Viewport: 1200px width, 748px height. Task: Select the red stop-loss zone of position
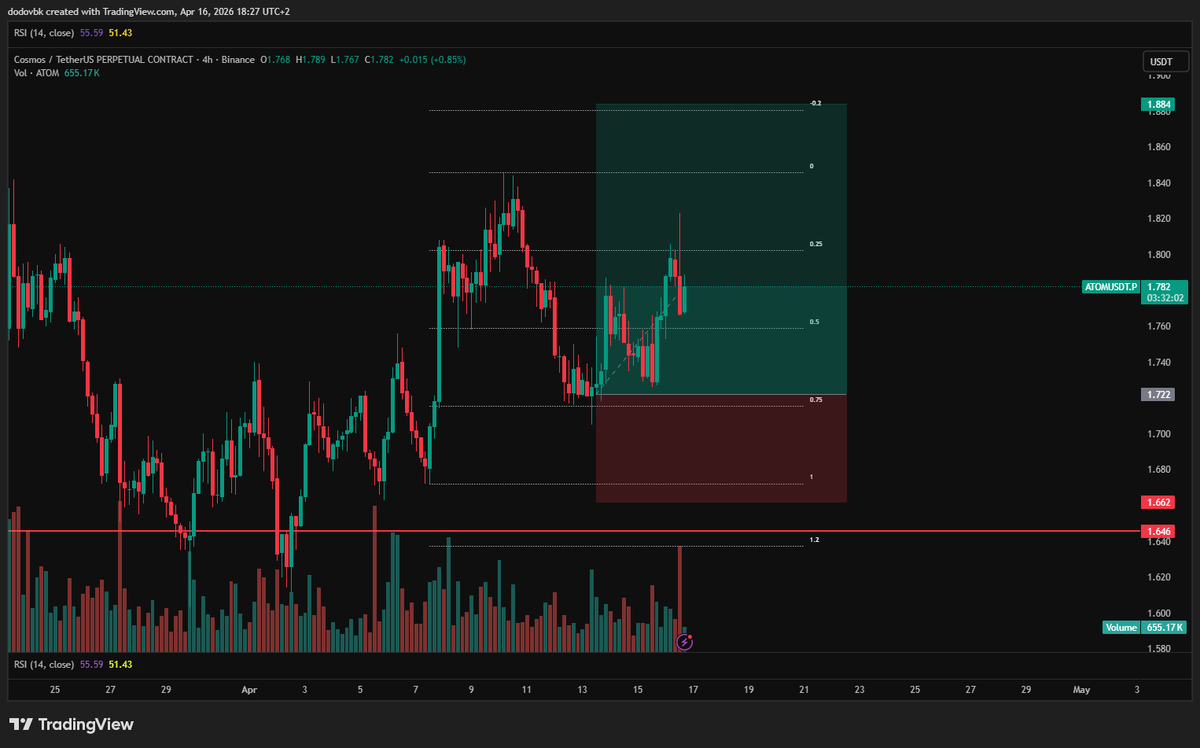tap(722, 448)
